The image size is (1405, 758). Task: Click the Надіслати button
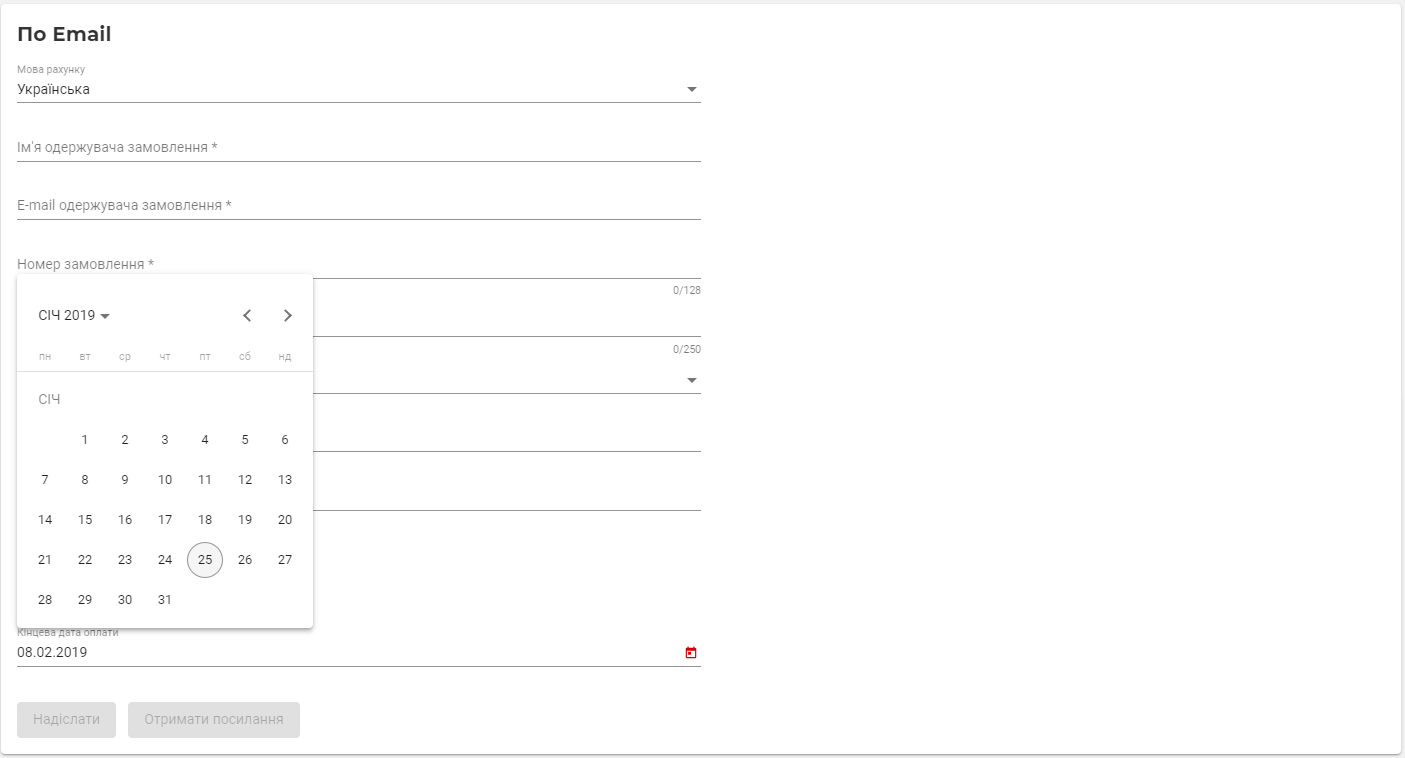pos(67,720)
